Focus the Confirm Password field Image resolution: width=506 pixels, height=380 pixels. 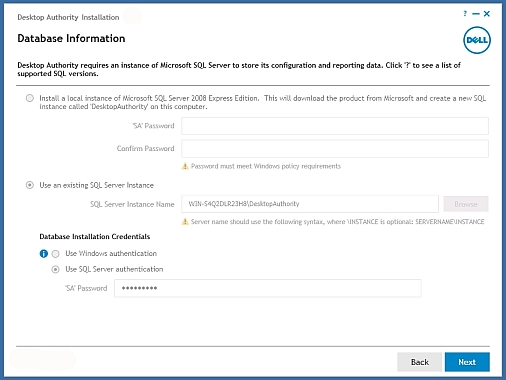click(335, 149)
